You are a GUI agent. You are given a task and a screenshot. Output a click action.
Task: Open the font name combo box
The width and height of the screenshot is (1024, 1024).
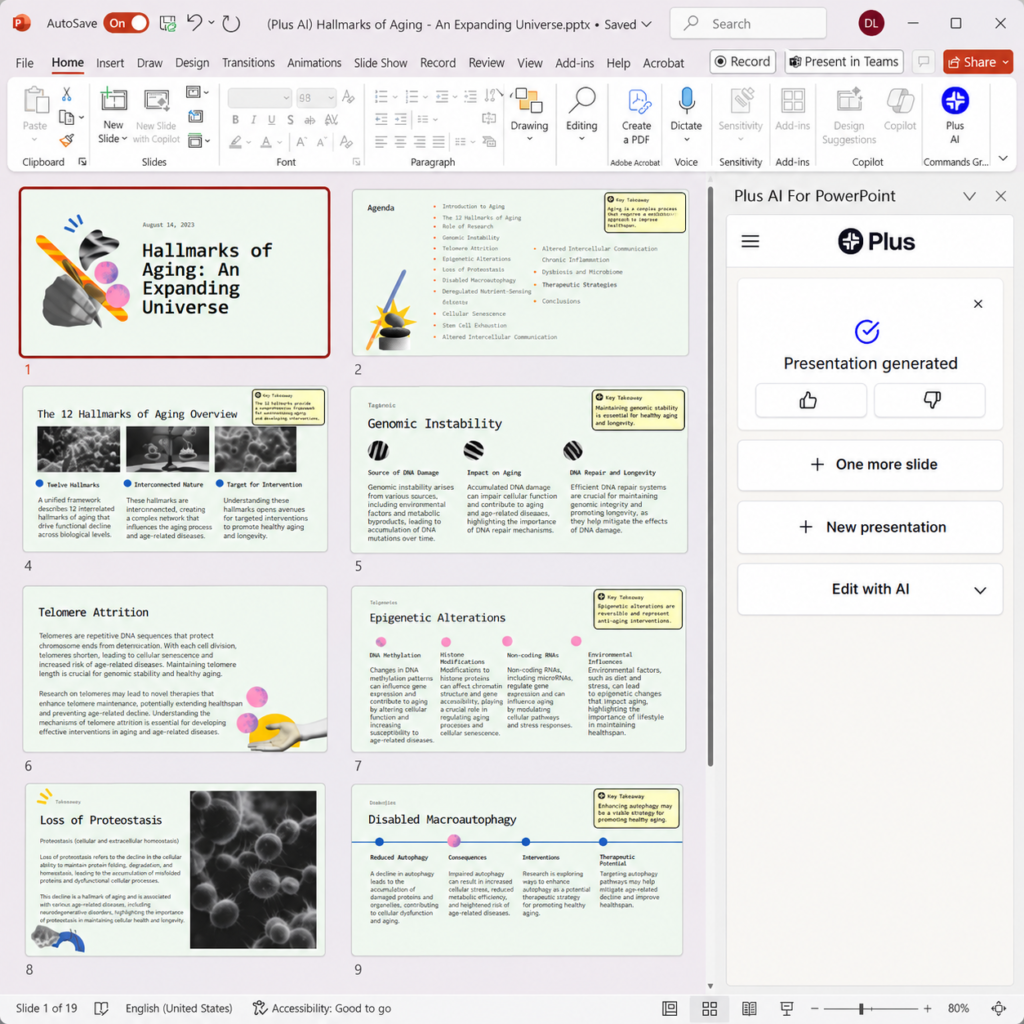(259, 98)
